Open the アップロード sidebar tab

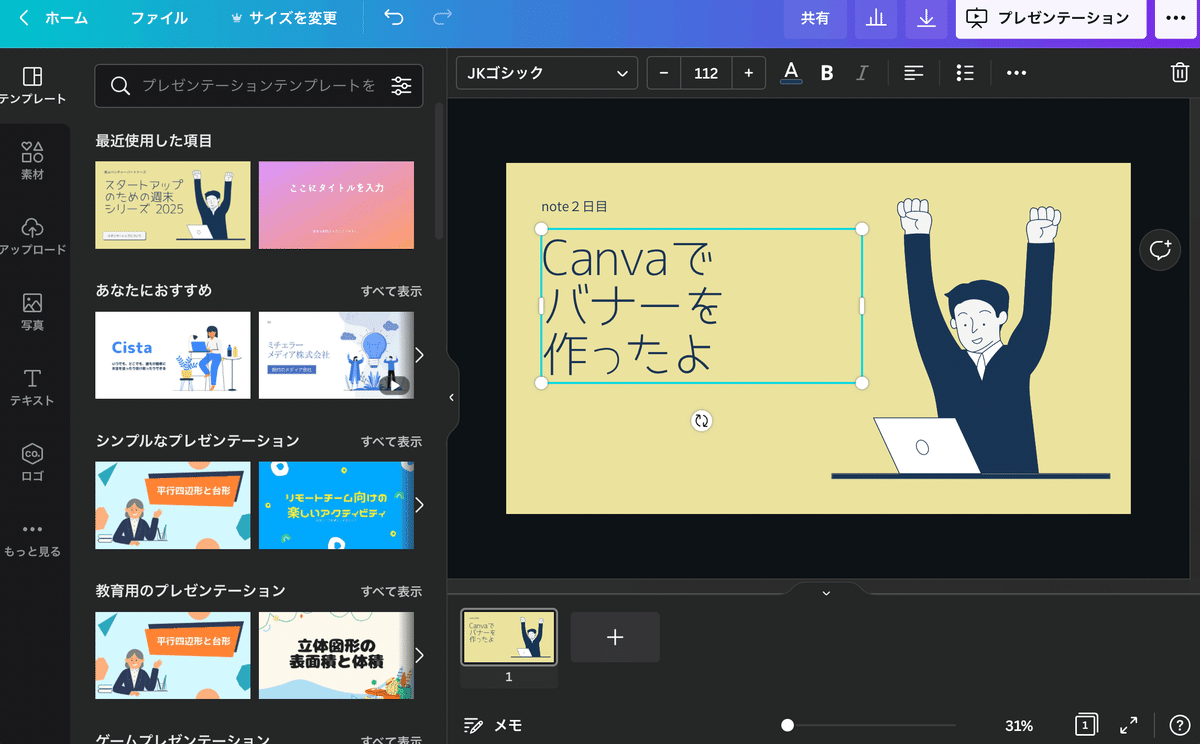pyautogui.click(x=32, y=236)
